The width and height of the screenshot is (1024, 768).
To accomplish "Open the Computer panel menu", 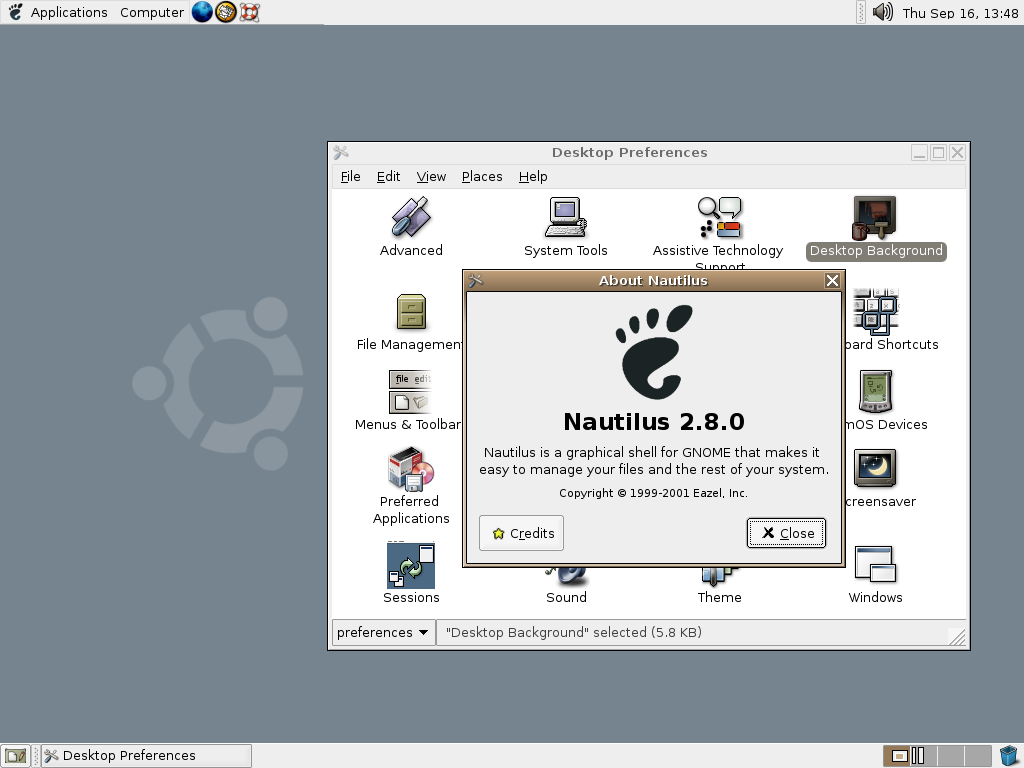I will tap(152, 12).
